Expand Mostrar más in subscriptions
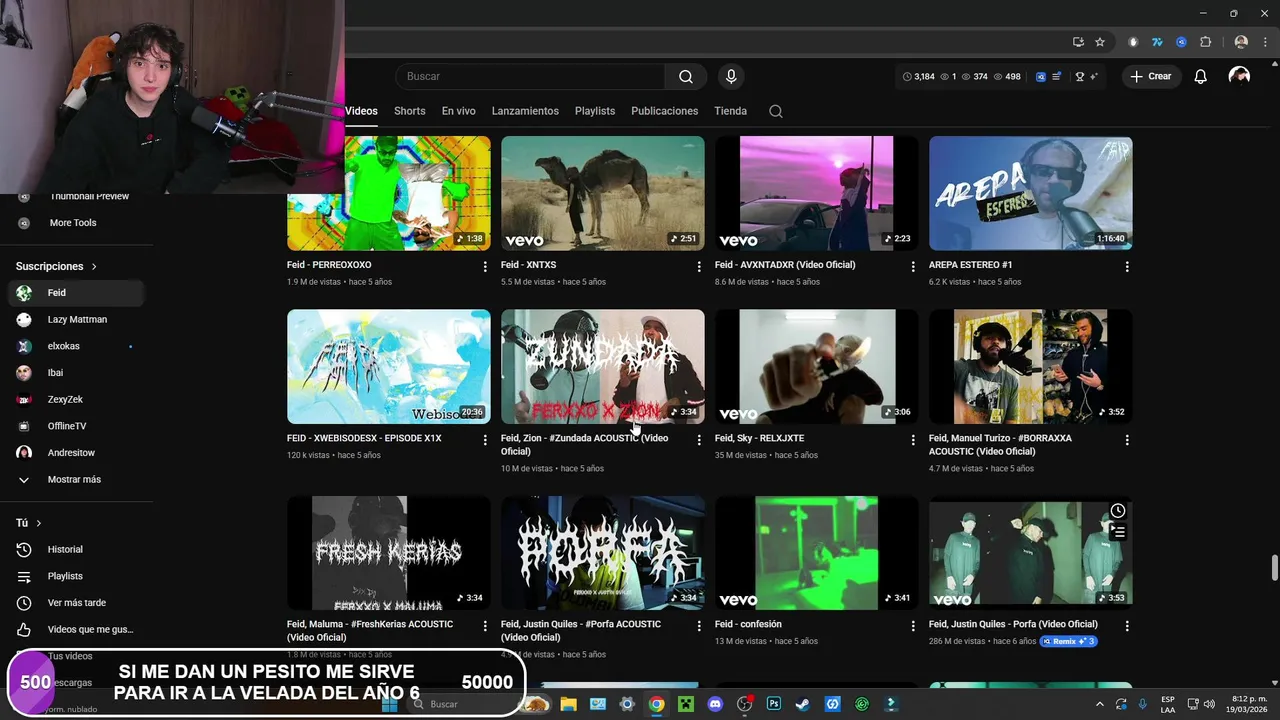The width and height of the screenshot is (1280, 720). 73,480
